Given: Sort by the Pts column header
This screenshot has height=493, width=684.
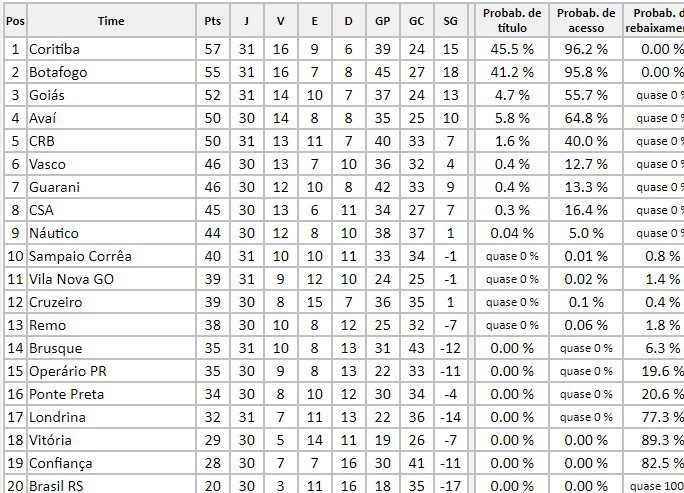Looking at the screenshot, I should tap(212, 21).
